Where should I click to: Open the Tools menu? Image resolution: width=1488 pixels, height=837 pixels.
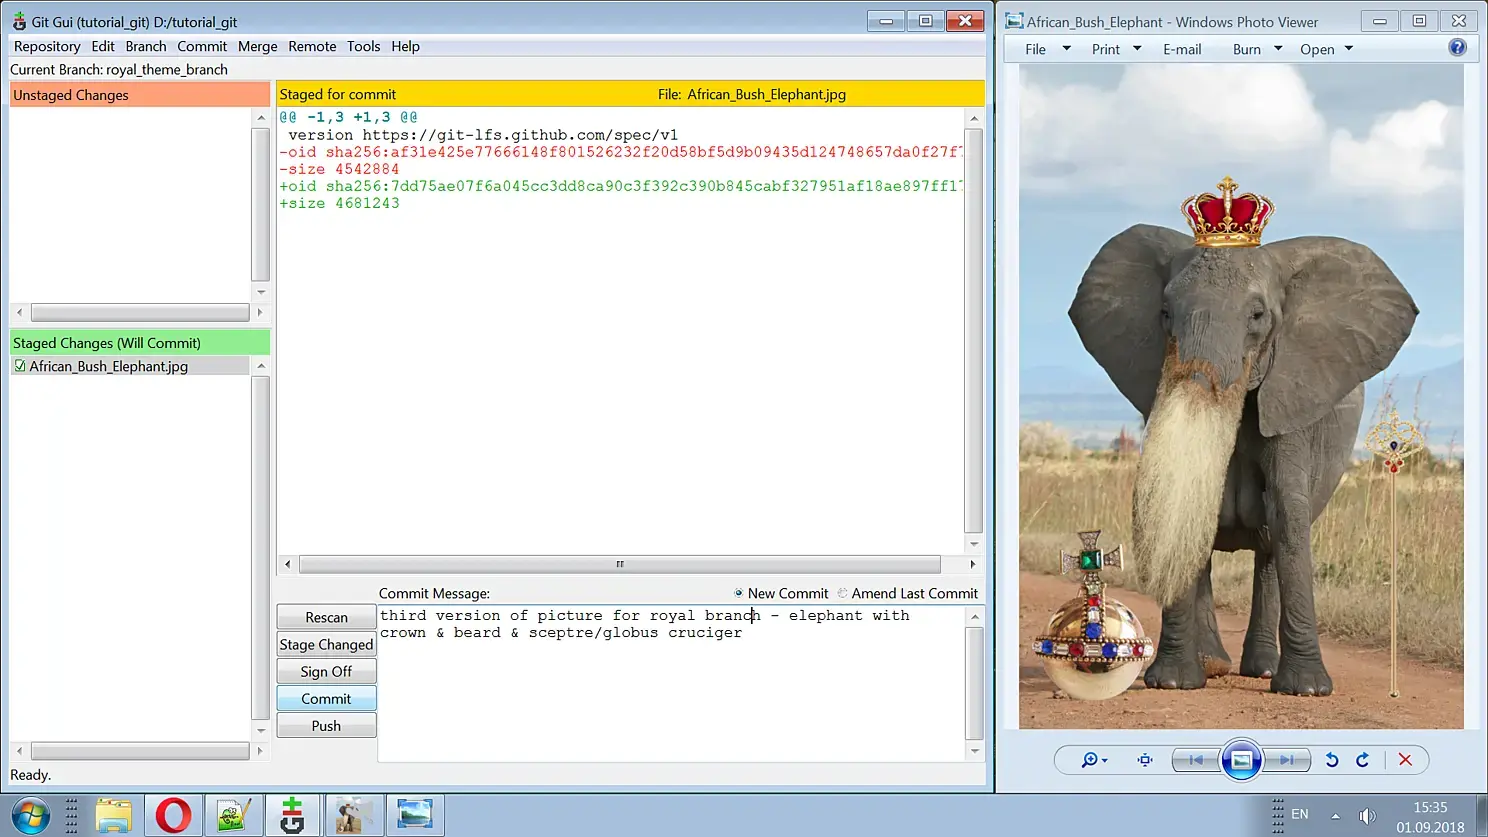click(363, 46)
